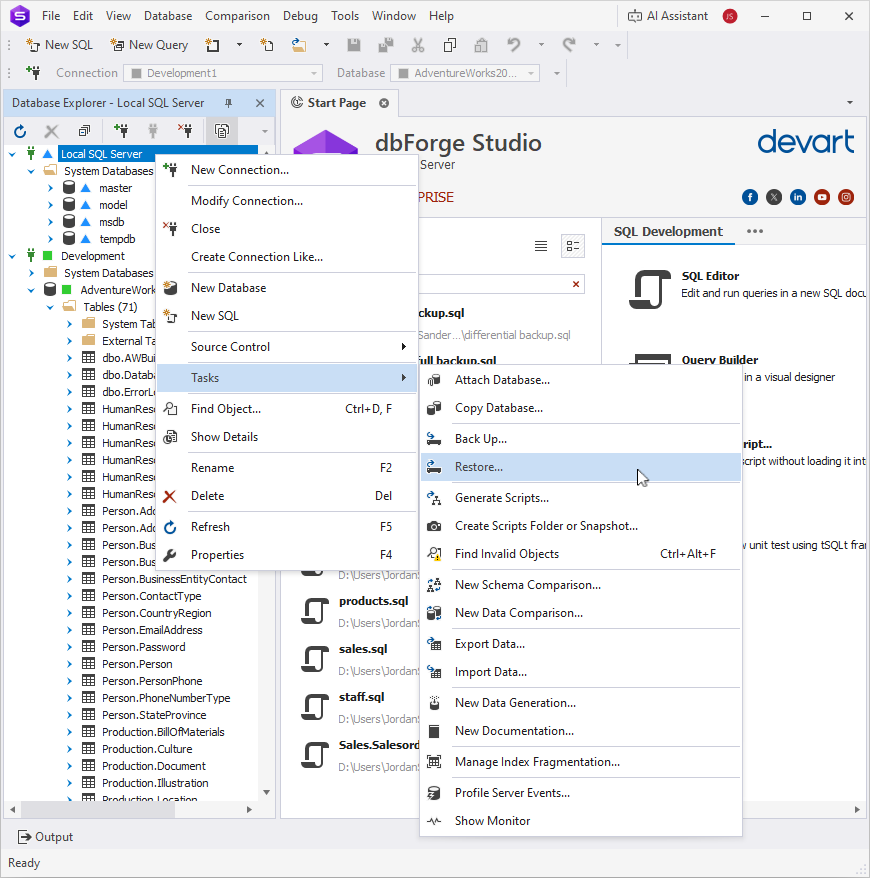Click the devart logo on Start Page
The image size is (870, 878).
806,143
